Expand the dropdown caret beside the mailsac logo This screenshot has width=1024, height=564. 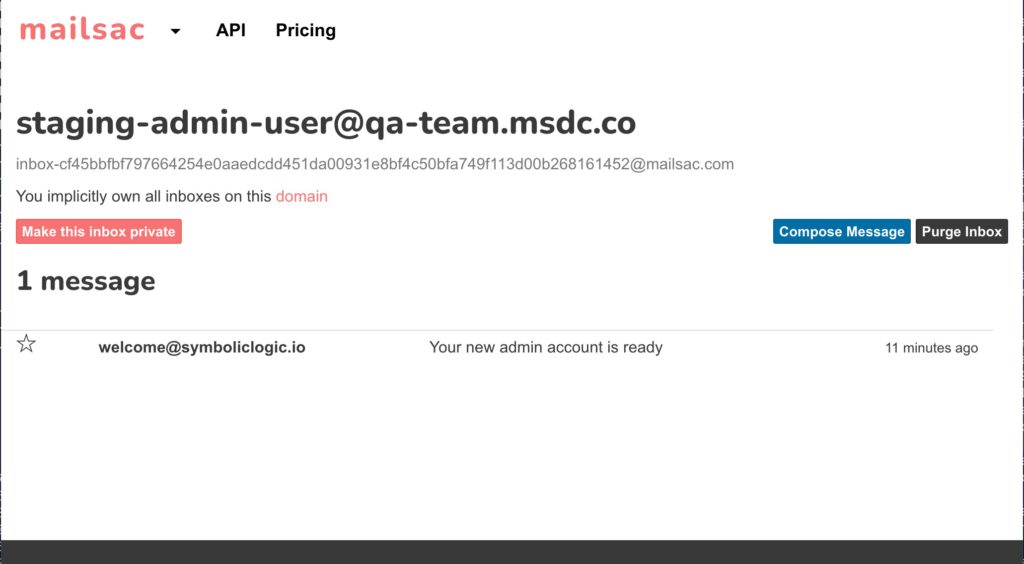[175, 31]
